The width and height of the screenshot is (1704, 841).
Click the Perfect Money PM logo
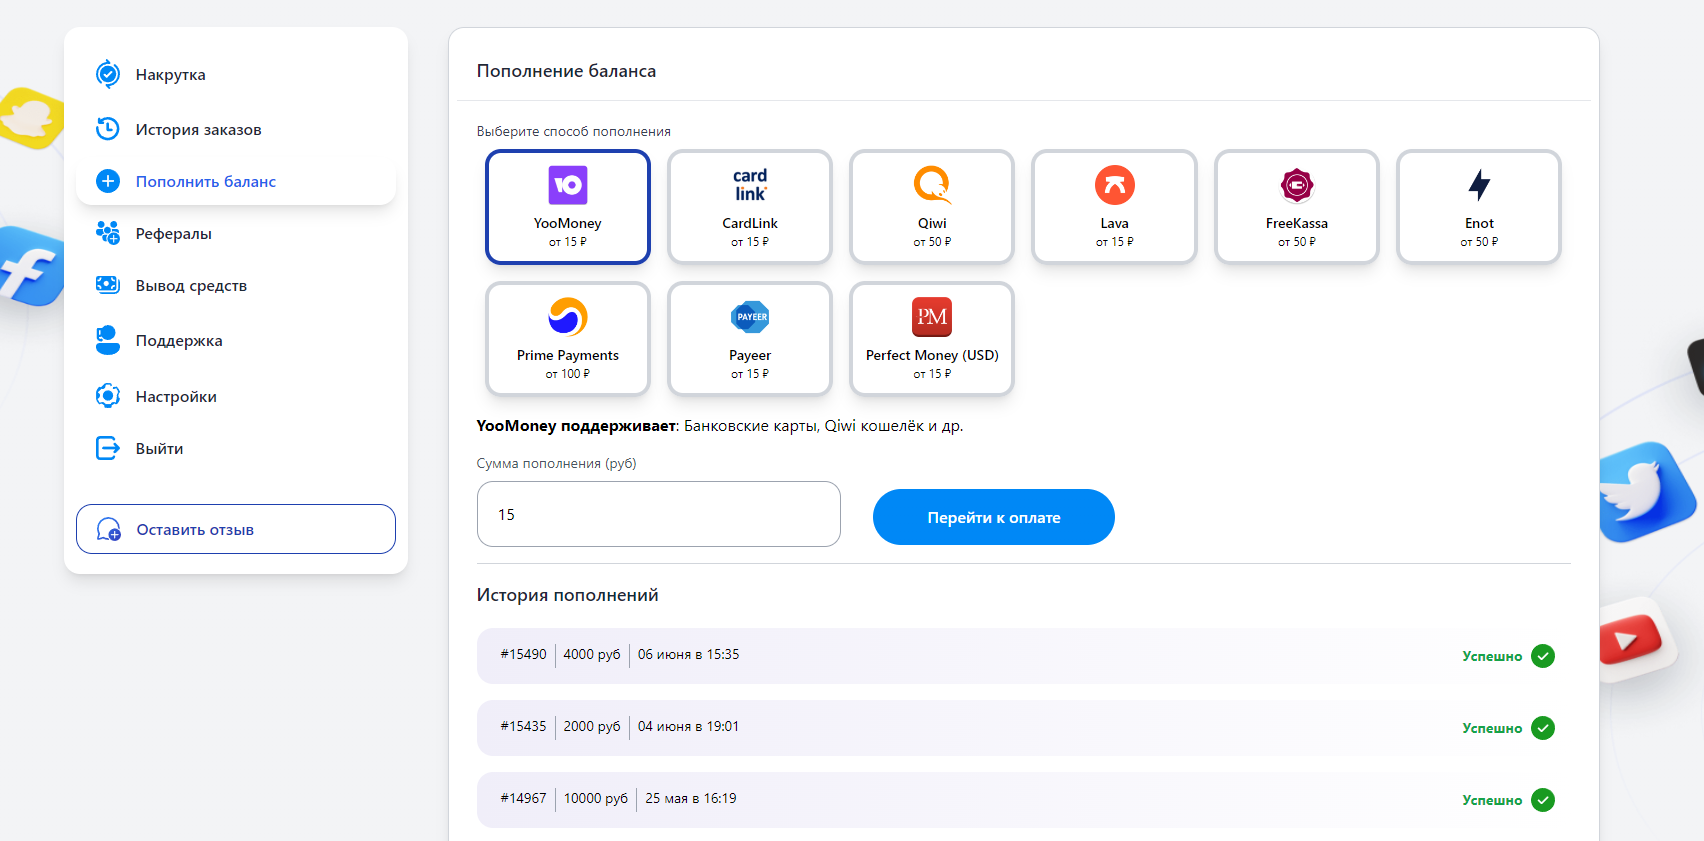[932, 317]
